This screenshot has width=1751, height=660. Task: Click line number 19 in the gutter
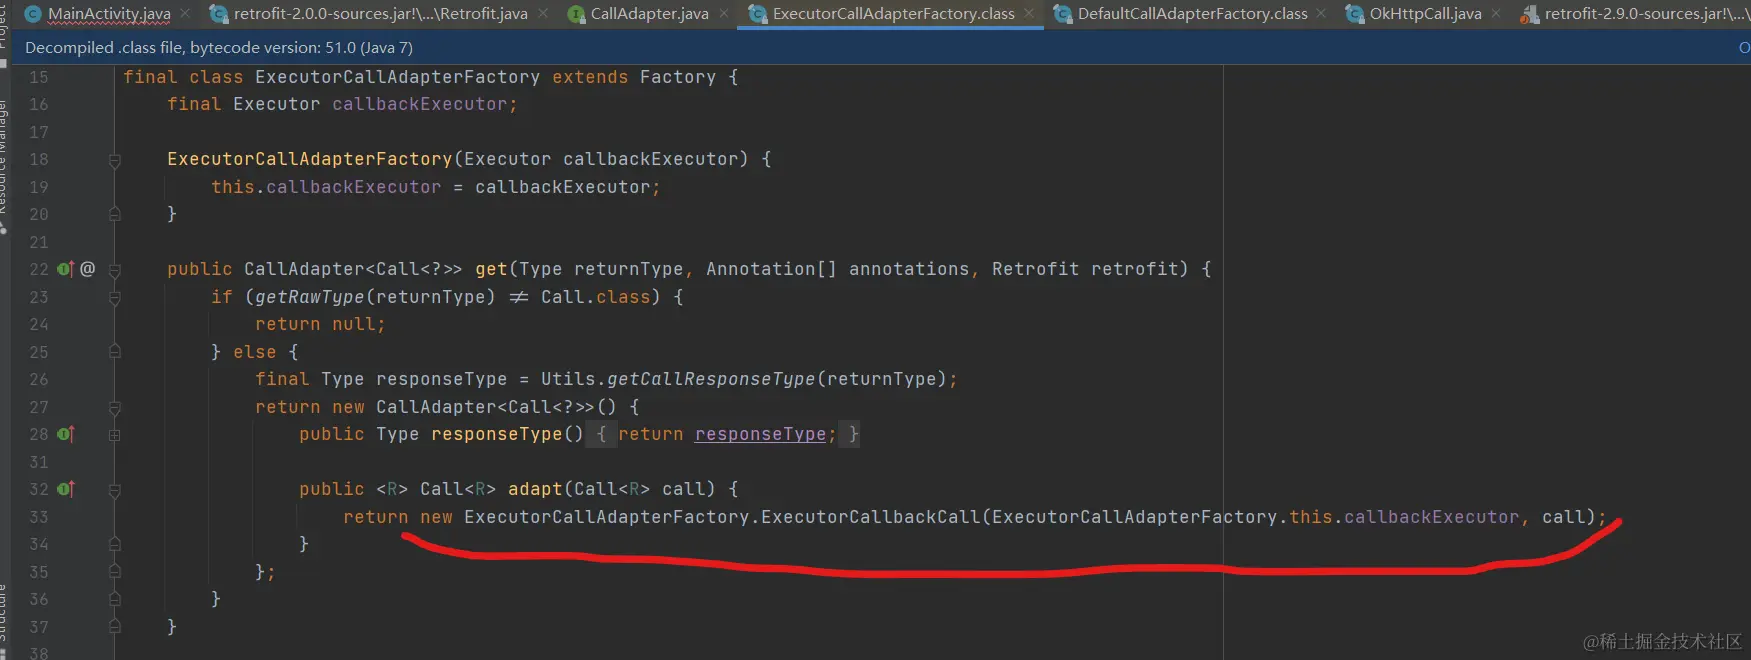39,187
